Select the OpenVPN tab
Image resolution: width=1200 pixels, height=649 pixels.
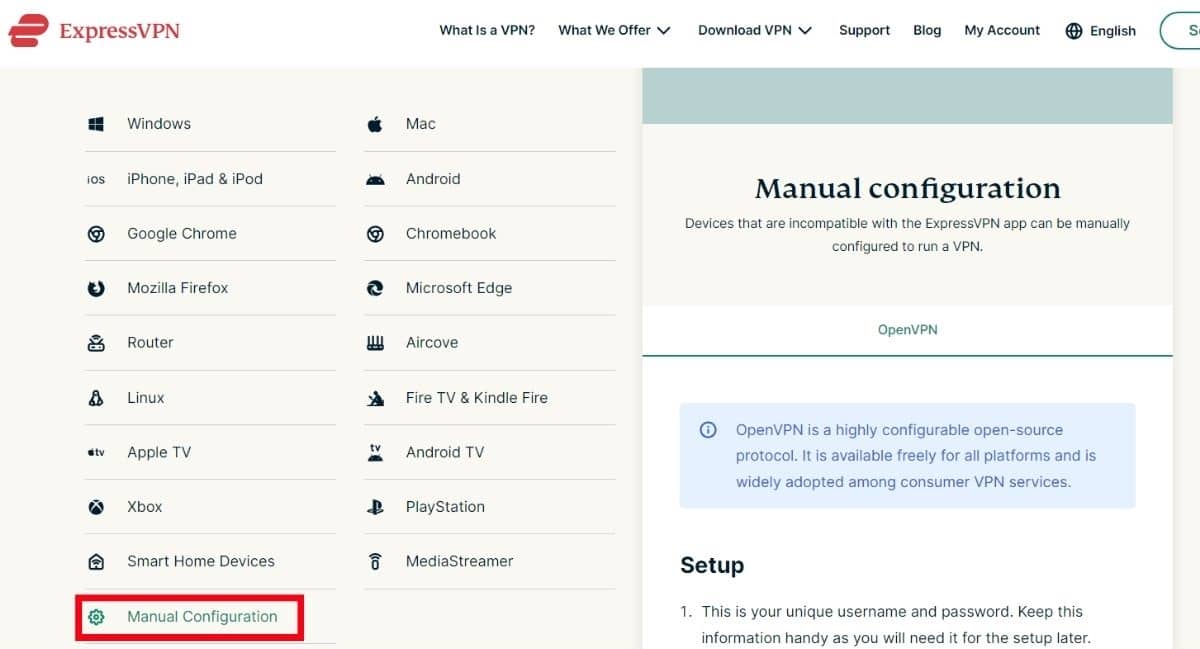(907, 329)
